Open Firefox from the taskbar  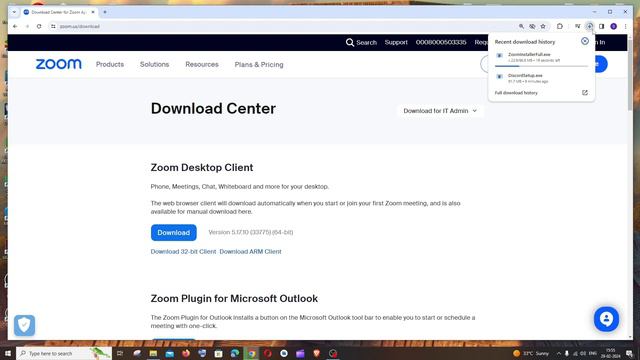[x=186, y=353]
